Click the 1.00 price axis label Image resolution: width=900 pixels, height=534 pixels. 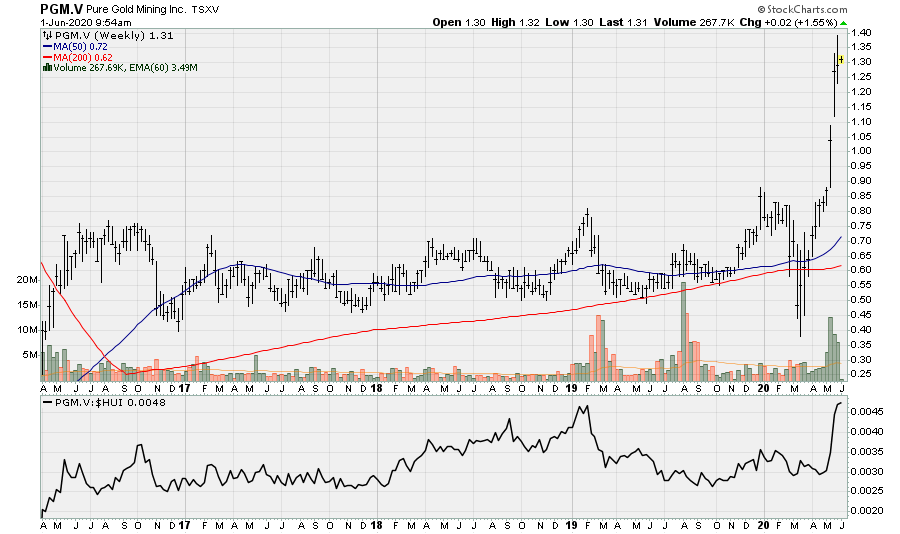pos(862,151)
